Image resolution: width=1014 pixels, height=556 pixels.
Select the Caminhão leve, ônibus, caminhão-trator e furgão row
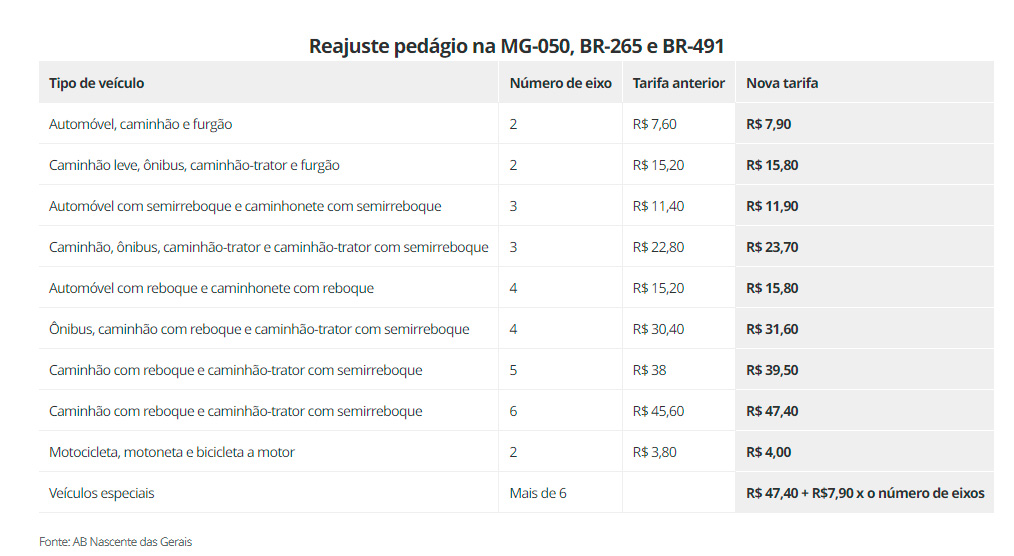(516, 165)
